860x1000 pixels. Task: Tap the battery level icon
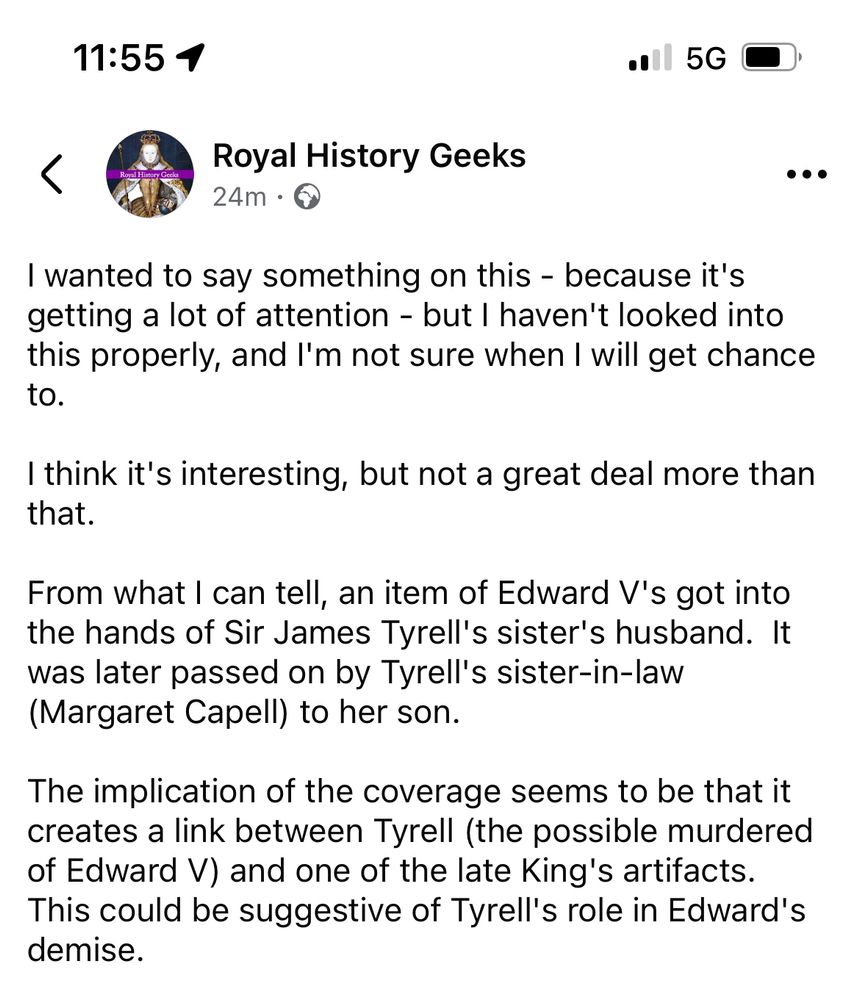click(x=771, y=58)
